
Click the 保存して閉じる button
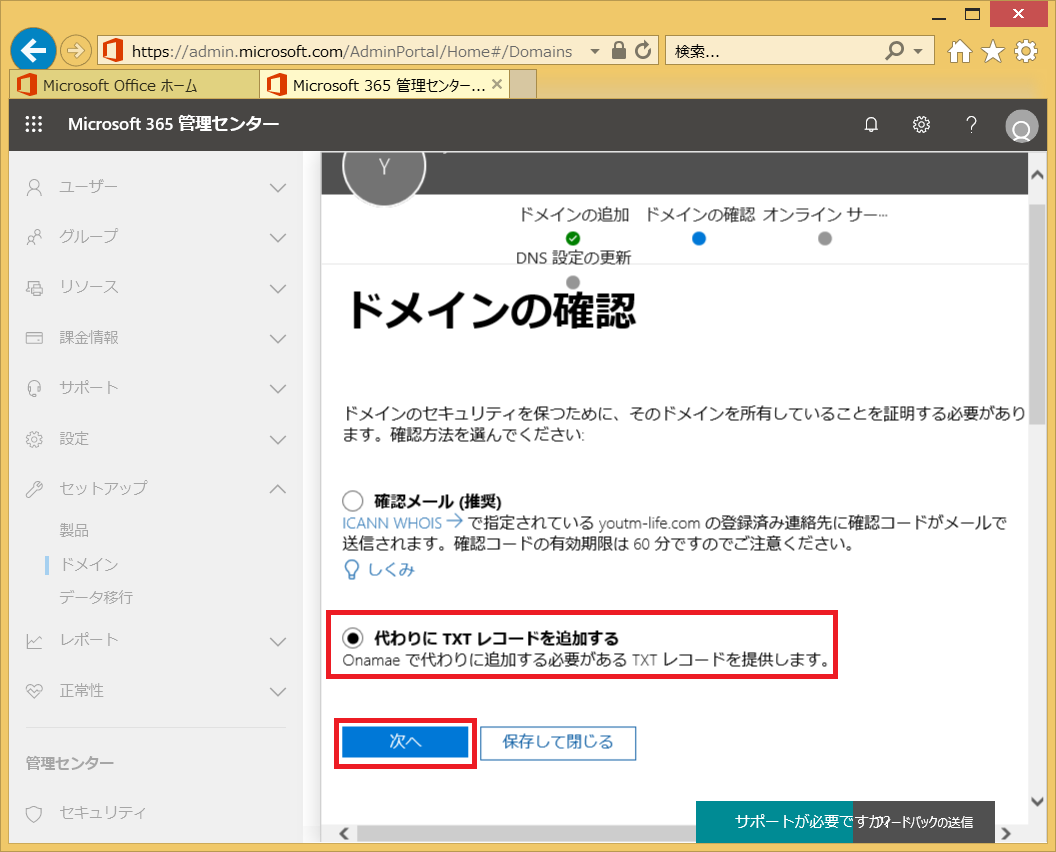pos(558,742)
